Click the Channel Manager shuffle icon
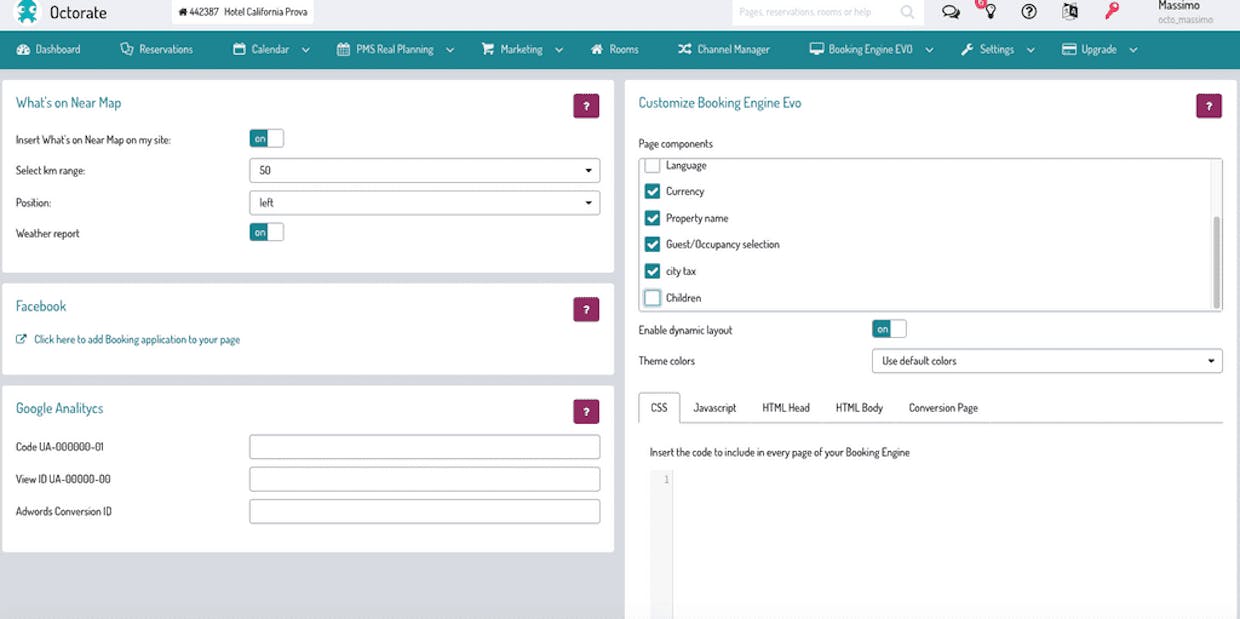1240x619 pixels. (684, 49)
